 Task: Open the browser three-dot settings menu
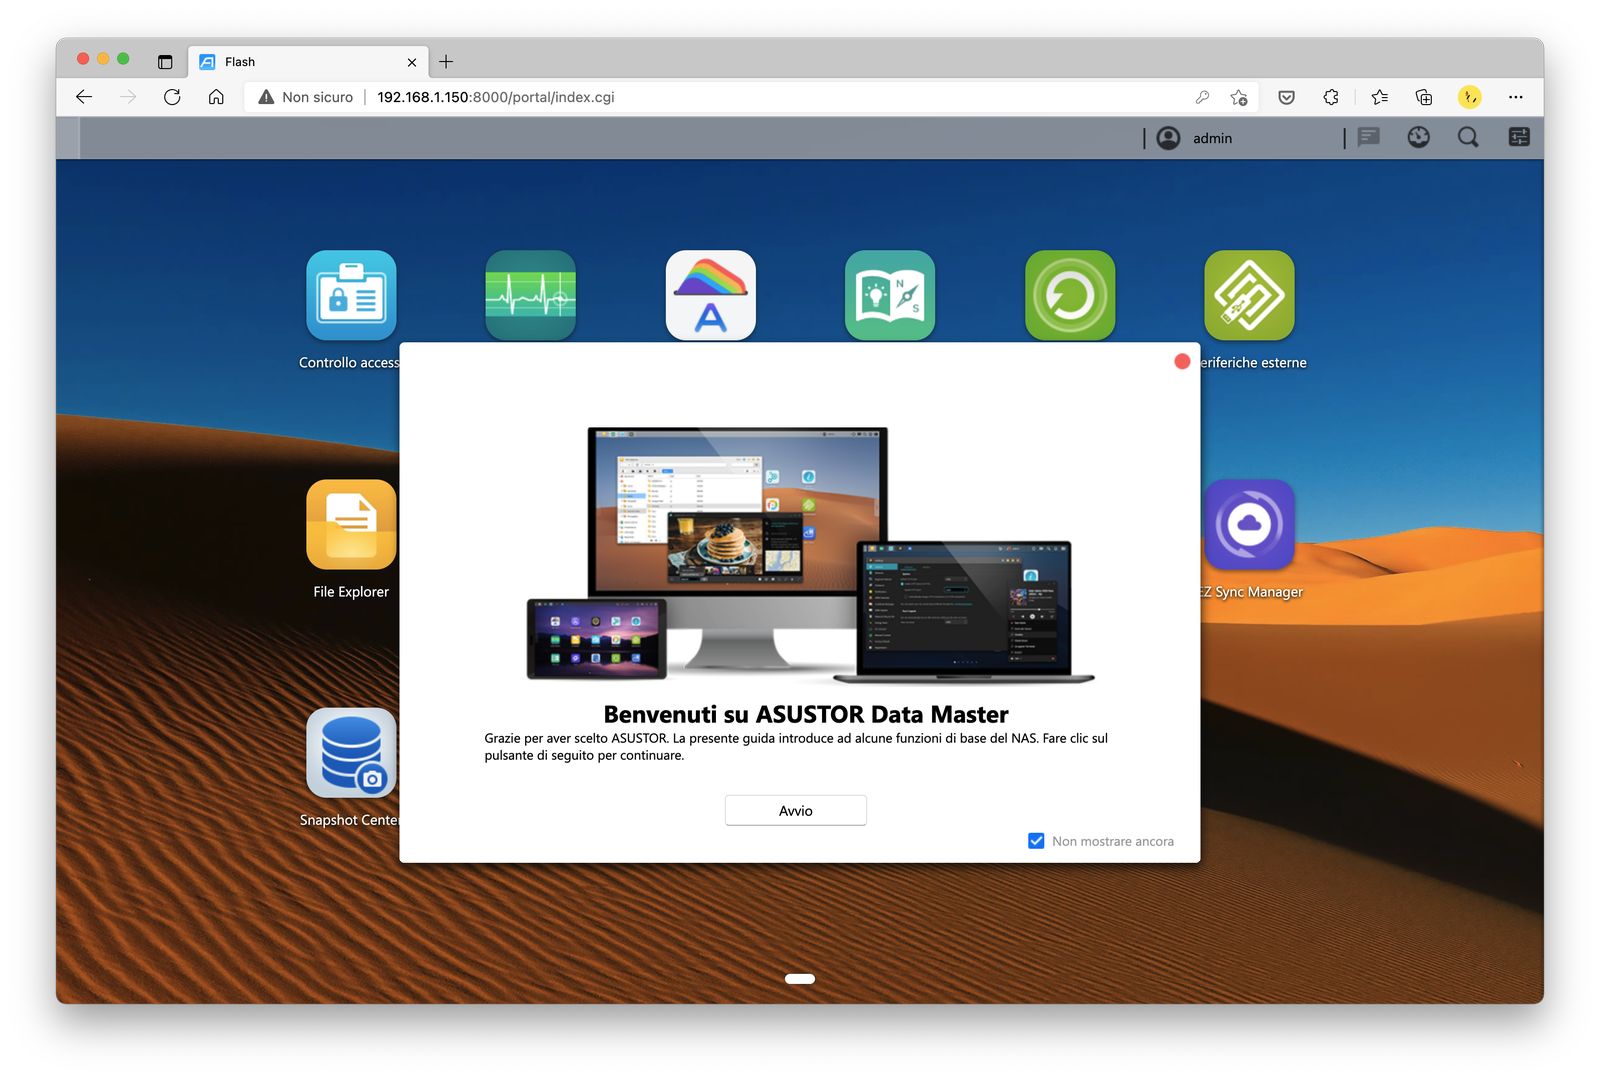[1516, 97]
